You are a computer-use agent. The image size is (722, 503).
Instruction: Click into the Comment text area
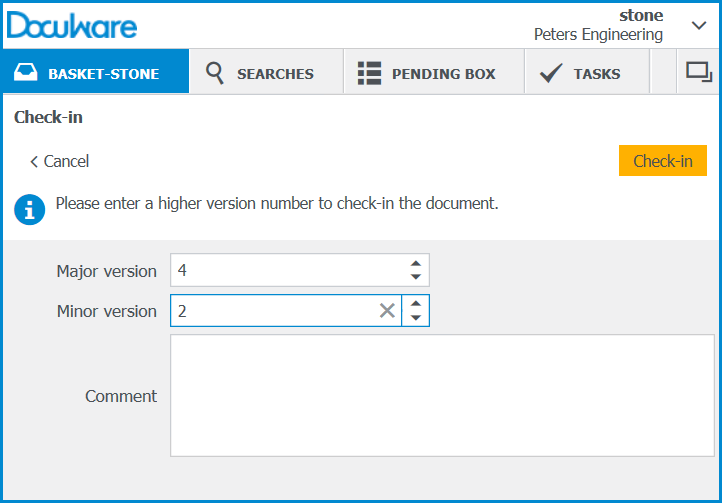pos(442,395)
